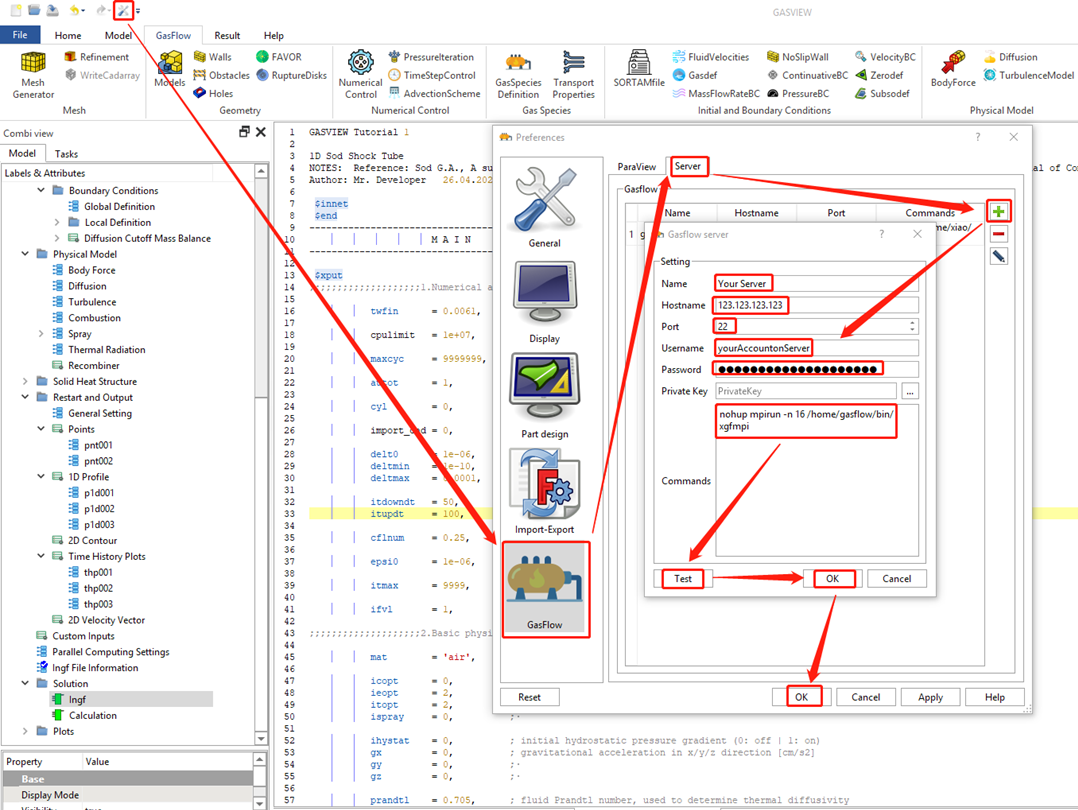Select Calculation under Solution

[x=93, y=715]
